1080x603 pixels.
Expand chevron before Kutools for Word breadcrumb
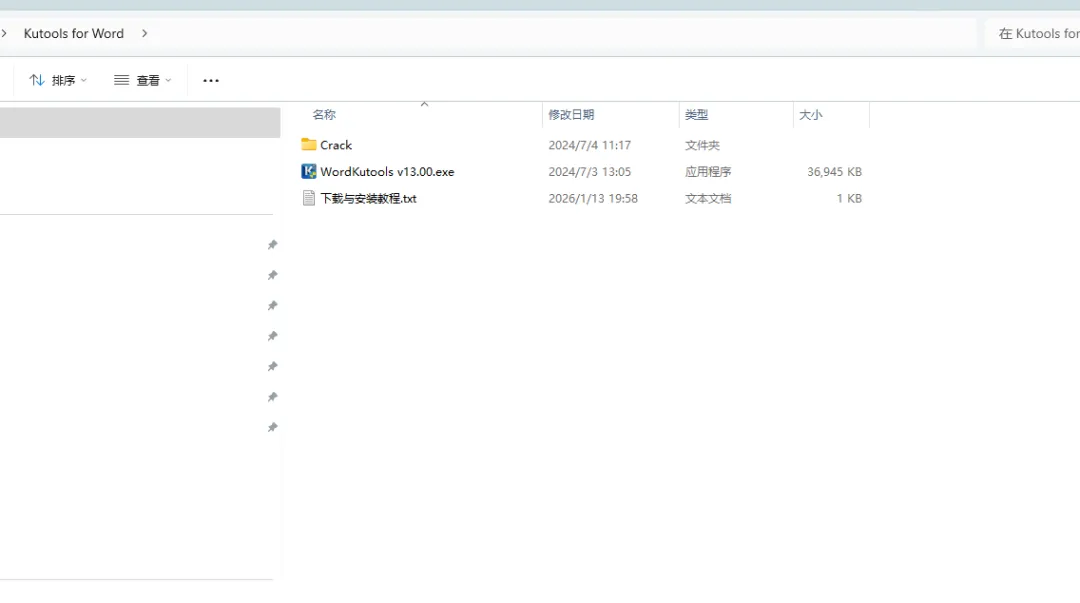point(4,33)
